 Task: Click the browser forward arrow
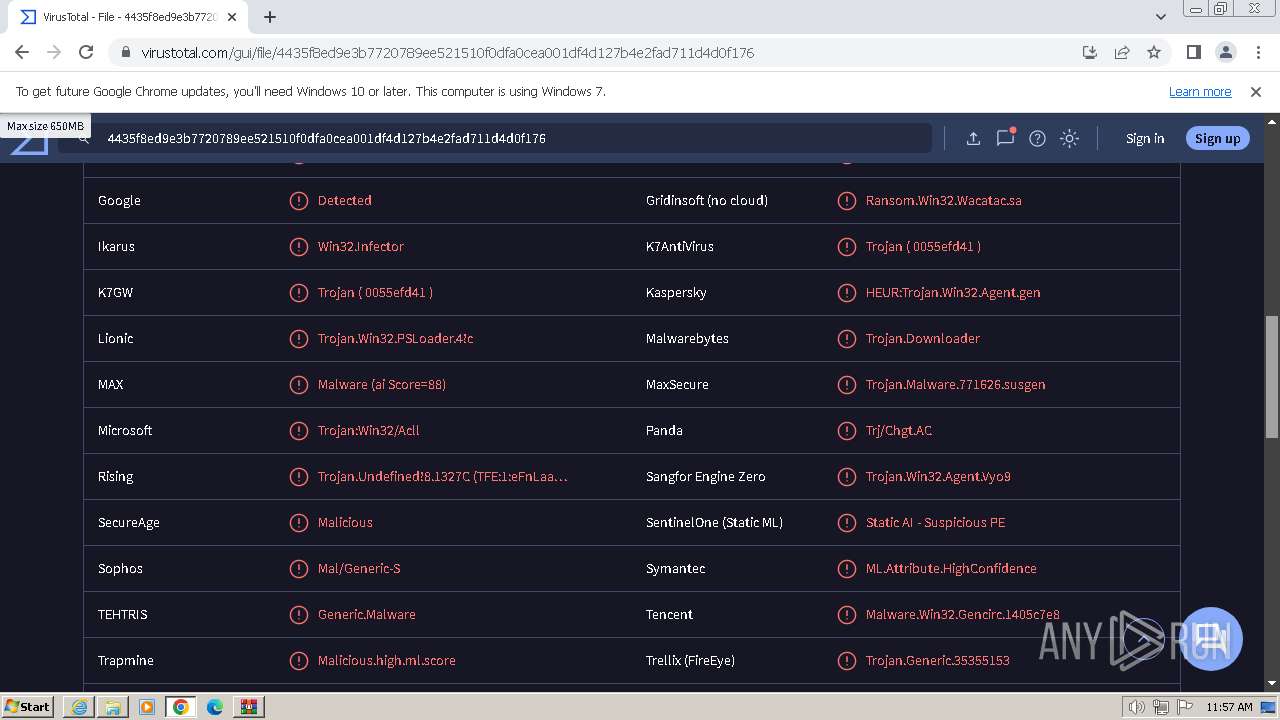point(54,52)
